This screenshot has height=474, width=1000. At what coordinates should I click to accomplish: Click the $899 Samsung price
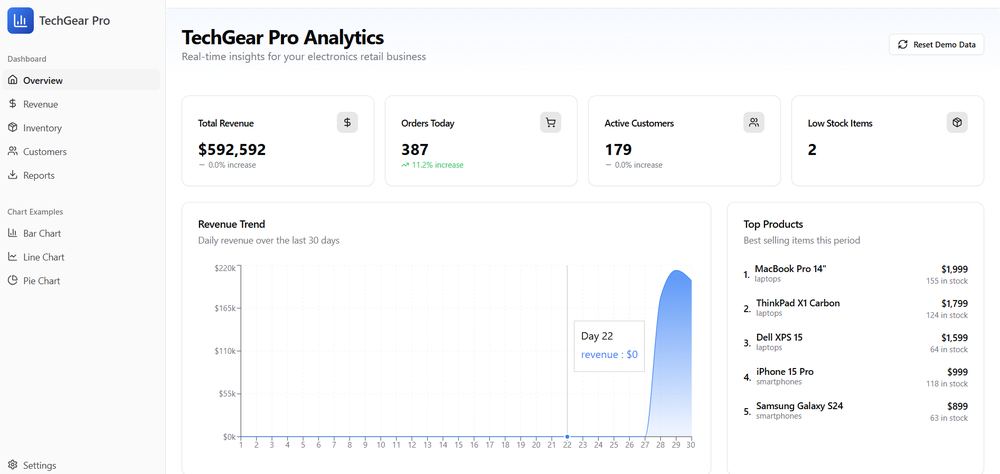pyautogui.click(x=957, y=406)
